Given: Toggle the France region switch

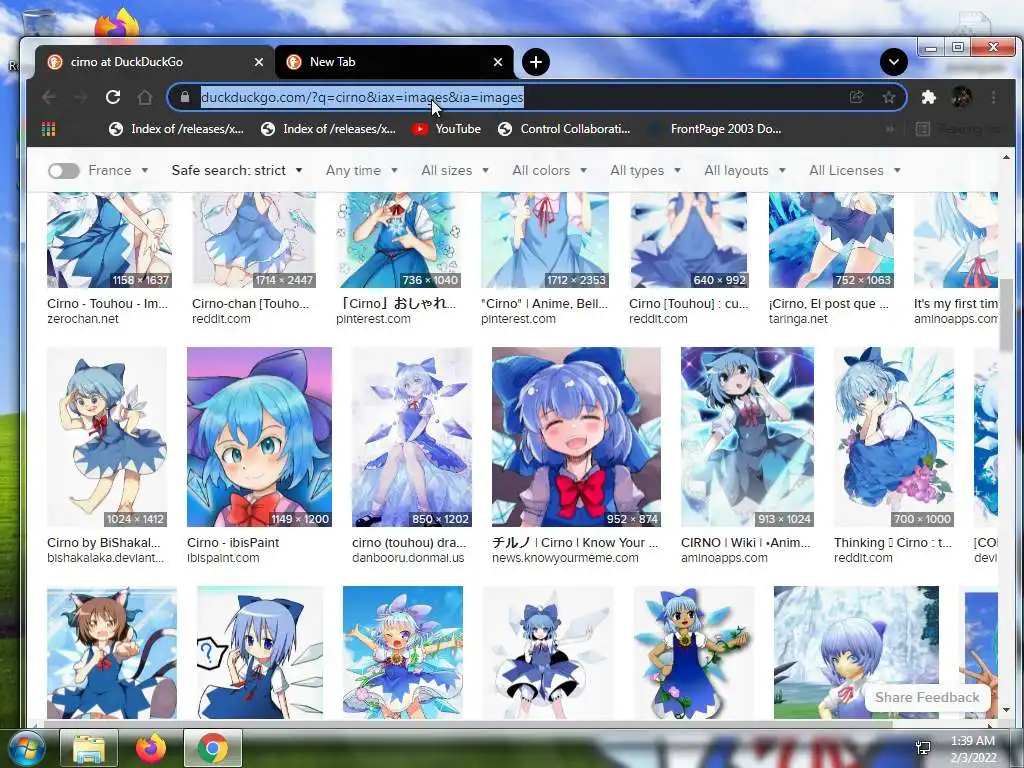Looking at the screenshot, I should click(x=63, y=170).
